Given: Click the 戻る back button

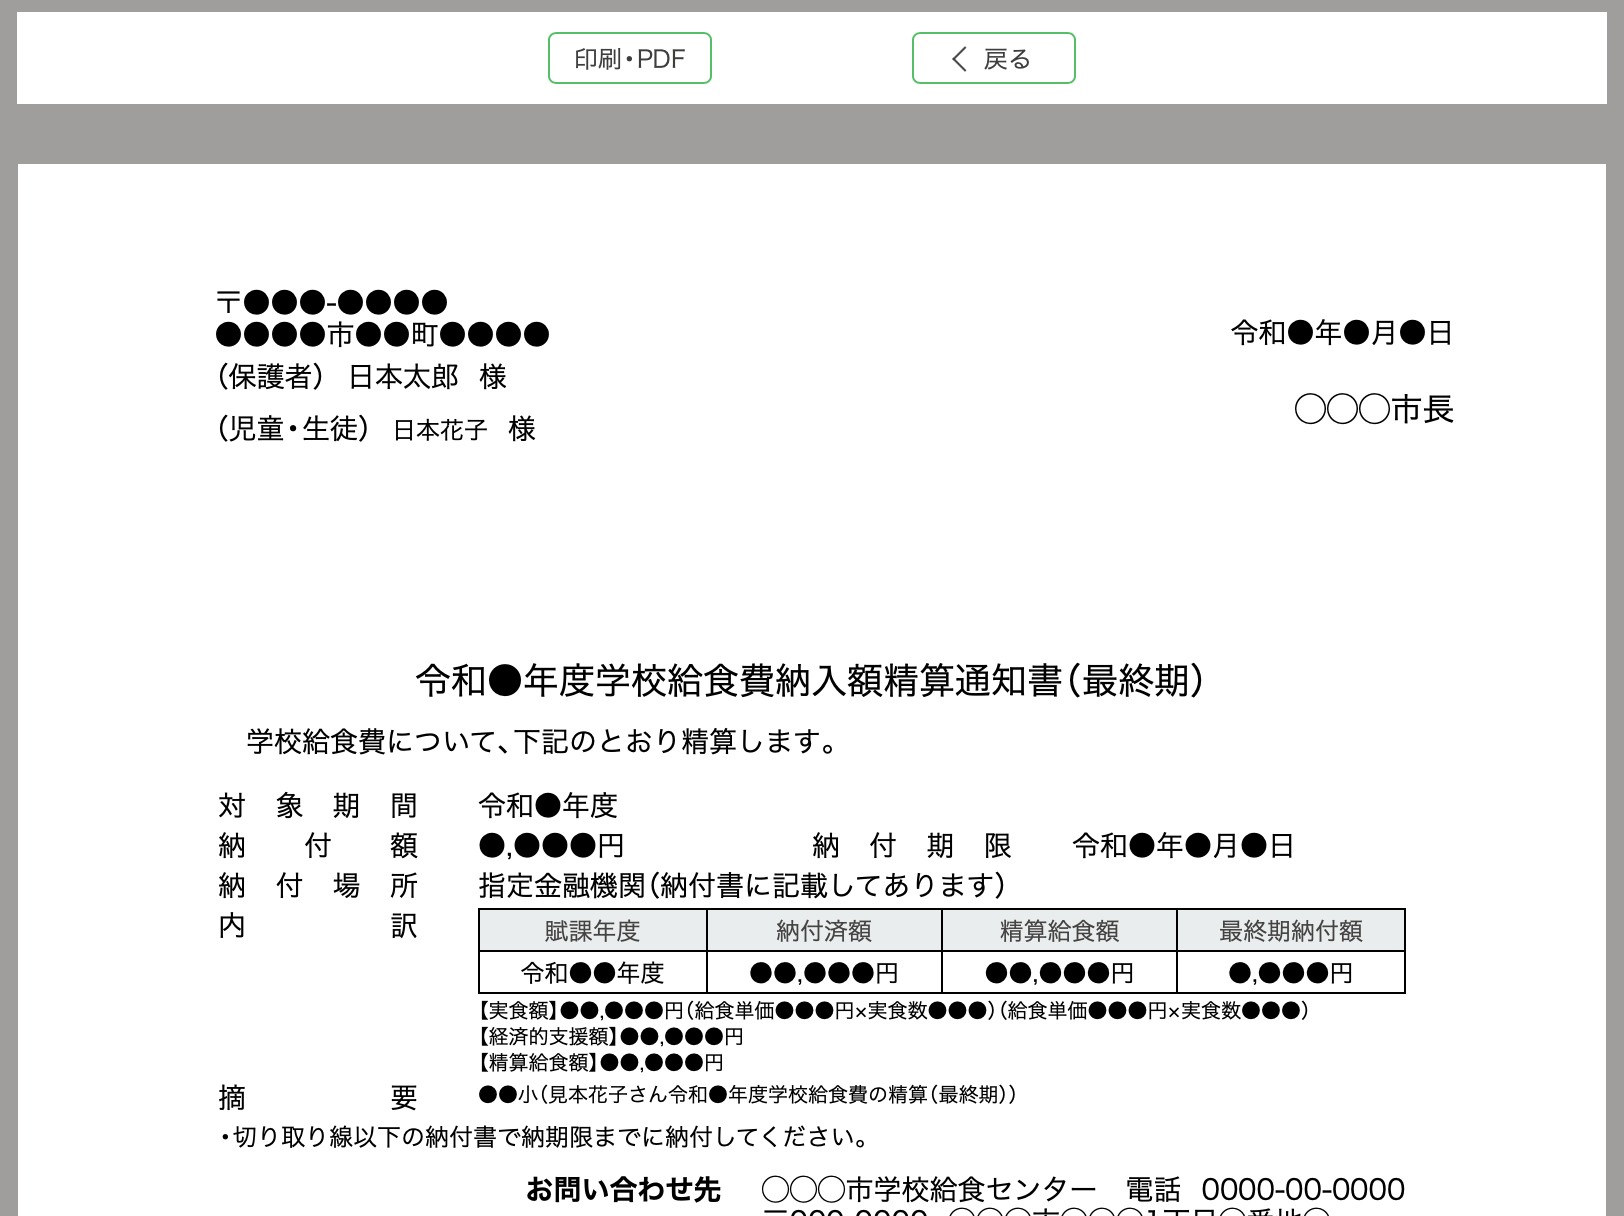Looking at the screenshot, I should [993, 59].
